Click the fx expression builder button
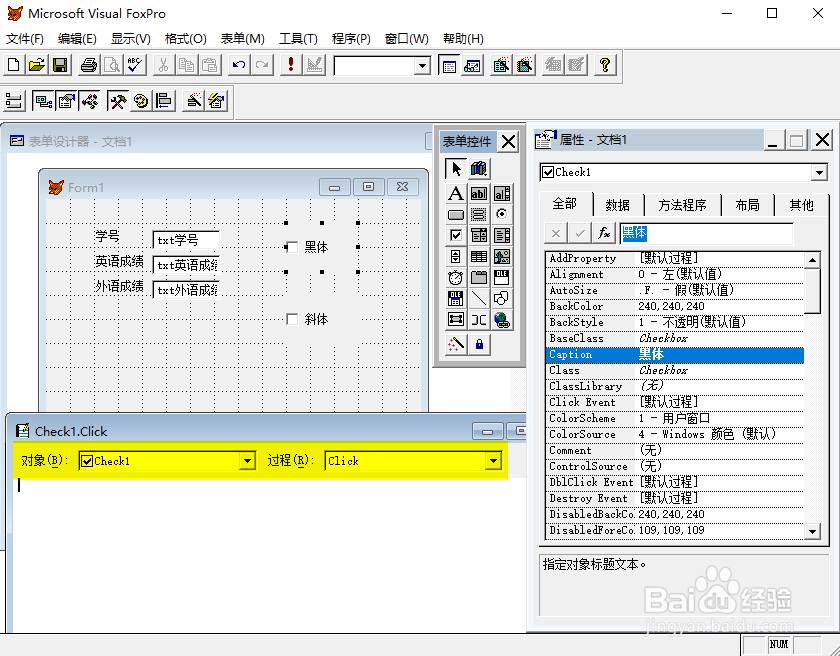Viewport: 840px width, 656px height. click(604, 233)
